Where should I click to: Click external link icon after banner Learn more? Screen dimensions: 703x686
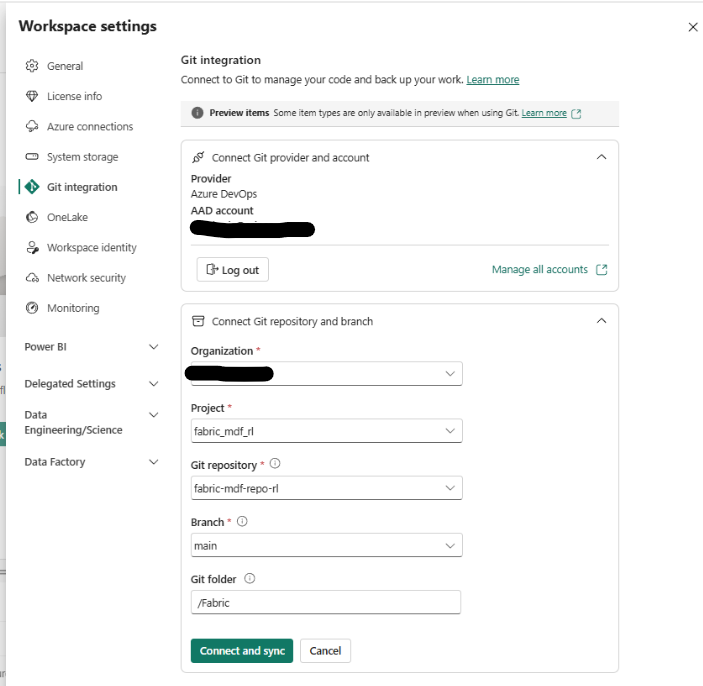[576, 114]
